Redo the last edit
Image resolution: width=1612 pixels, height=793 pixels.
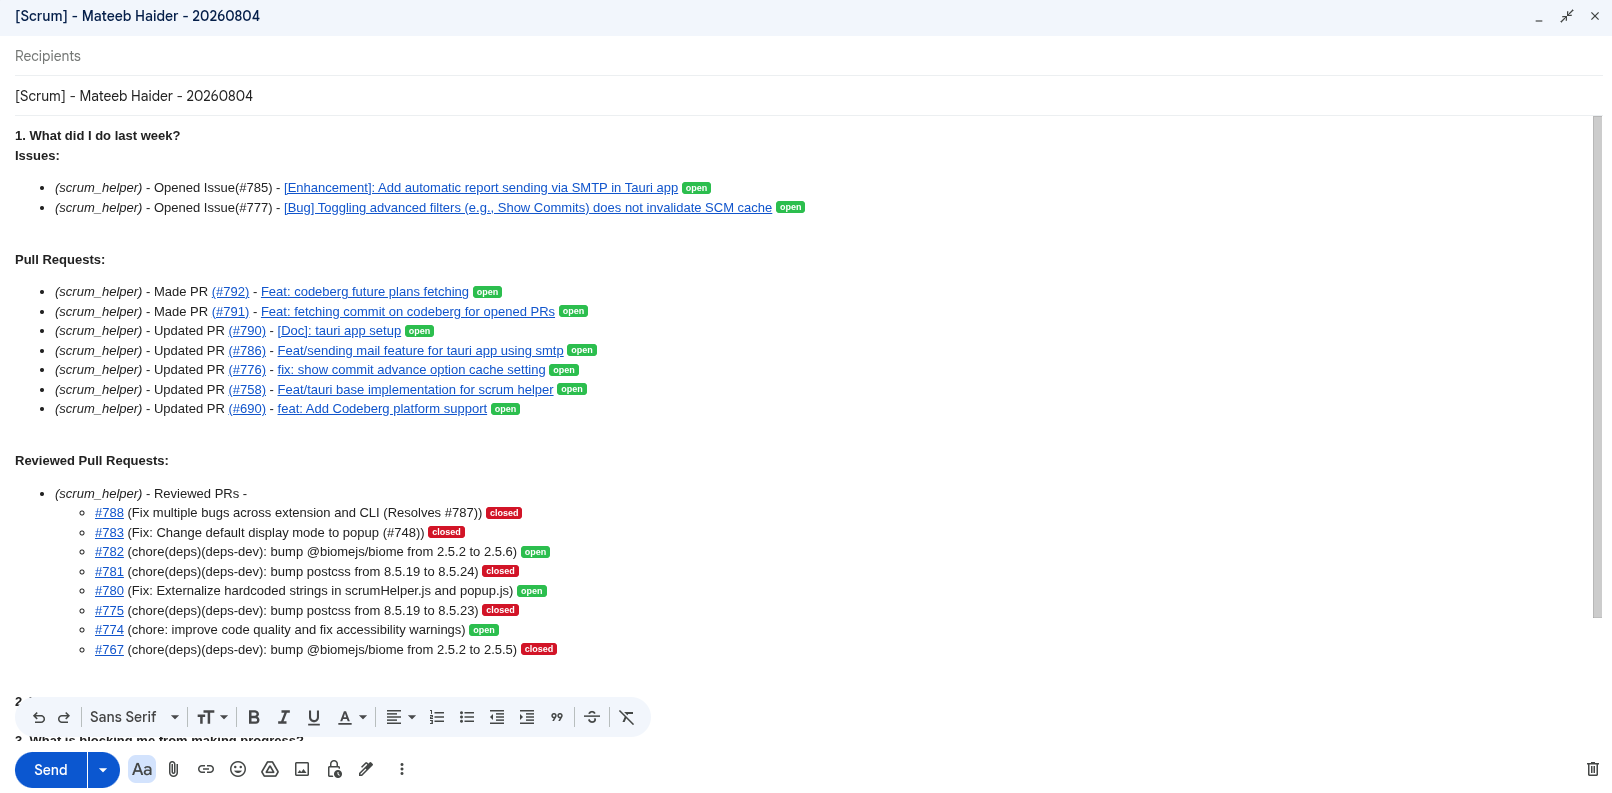coord(64,717)
